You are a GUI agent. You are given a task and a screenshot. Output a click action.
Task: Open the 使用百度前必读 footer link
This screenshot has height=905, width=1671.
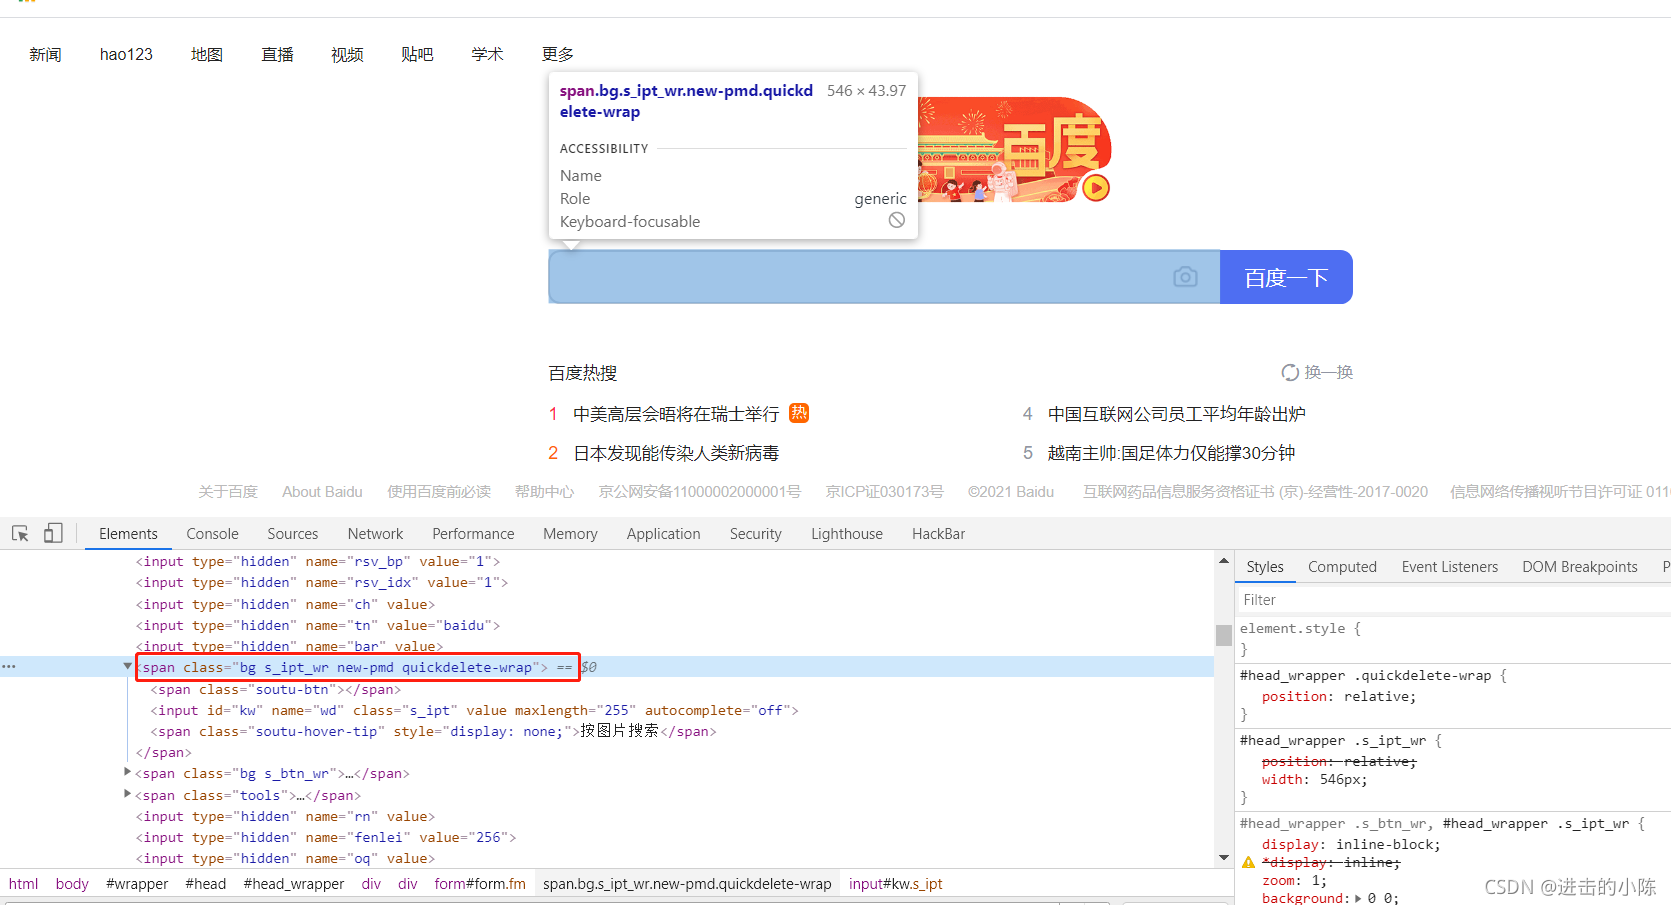[439, 492]
